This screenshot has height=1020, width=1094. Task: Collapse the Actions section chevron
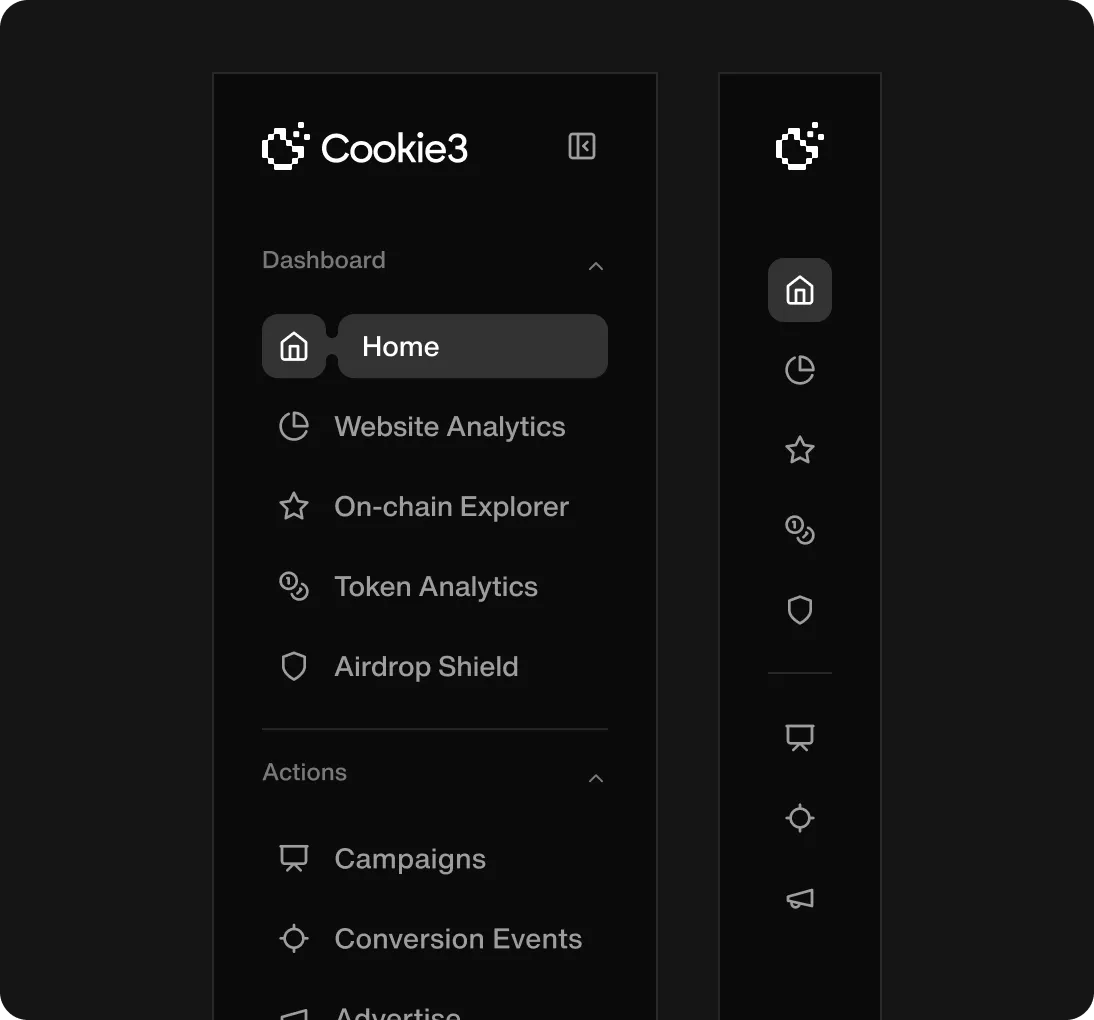[596, 778]
